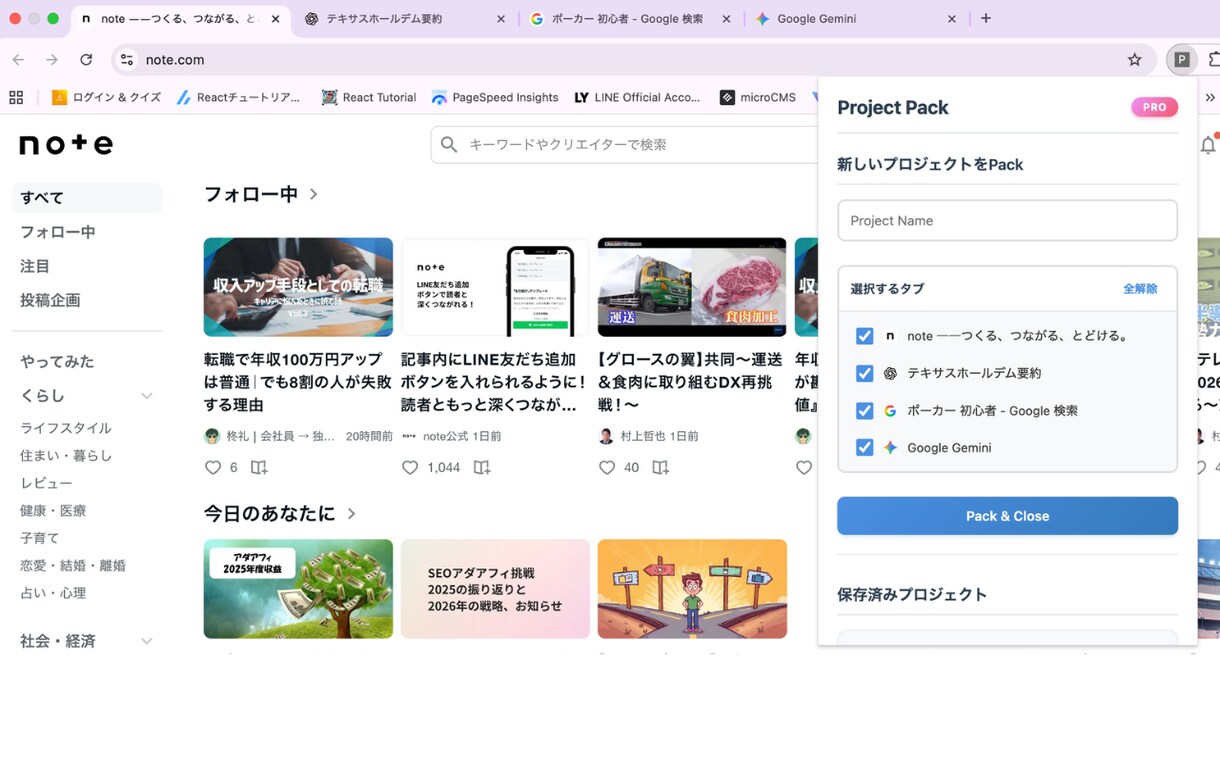Uncheck the Google Gemini checkbox
The height and width of the screenshot is (763, 1220).
(864, 447)
